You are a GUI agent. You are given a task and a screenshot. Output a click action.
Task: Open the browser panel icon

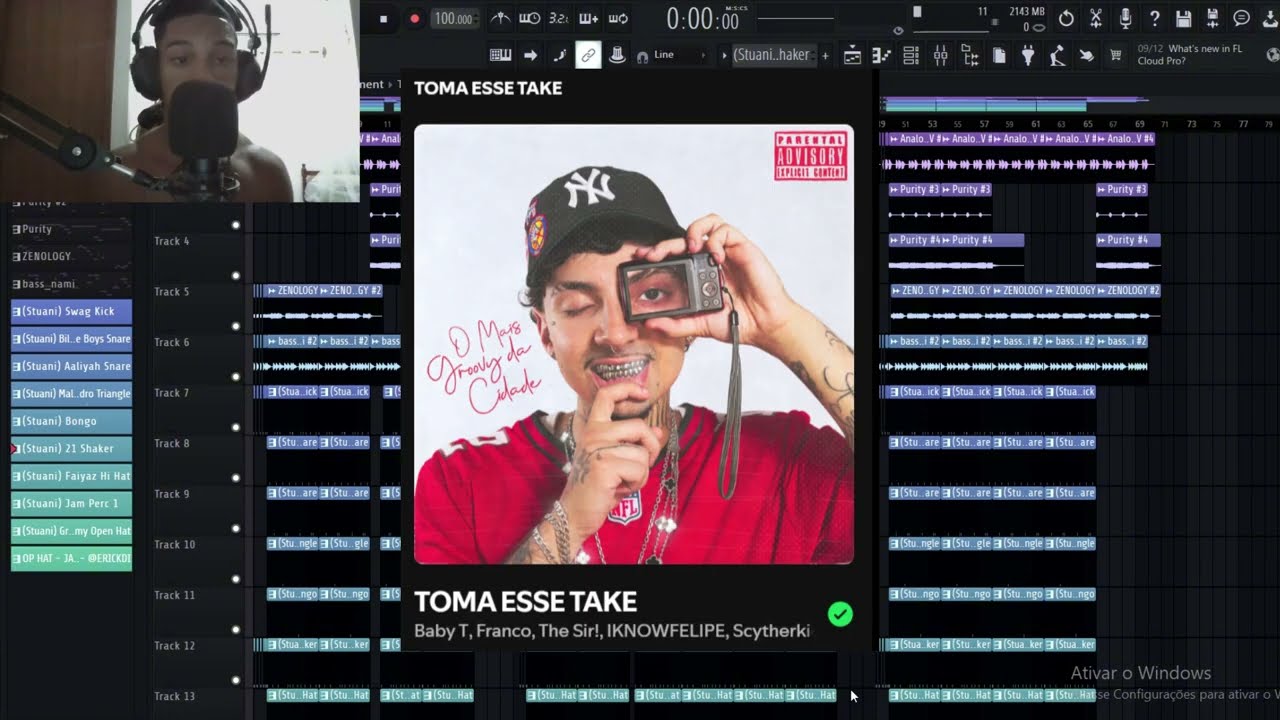tap(970, 56)
